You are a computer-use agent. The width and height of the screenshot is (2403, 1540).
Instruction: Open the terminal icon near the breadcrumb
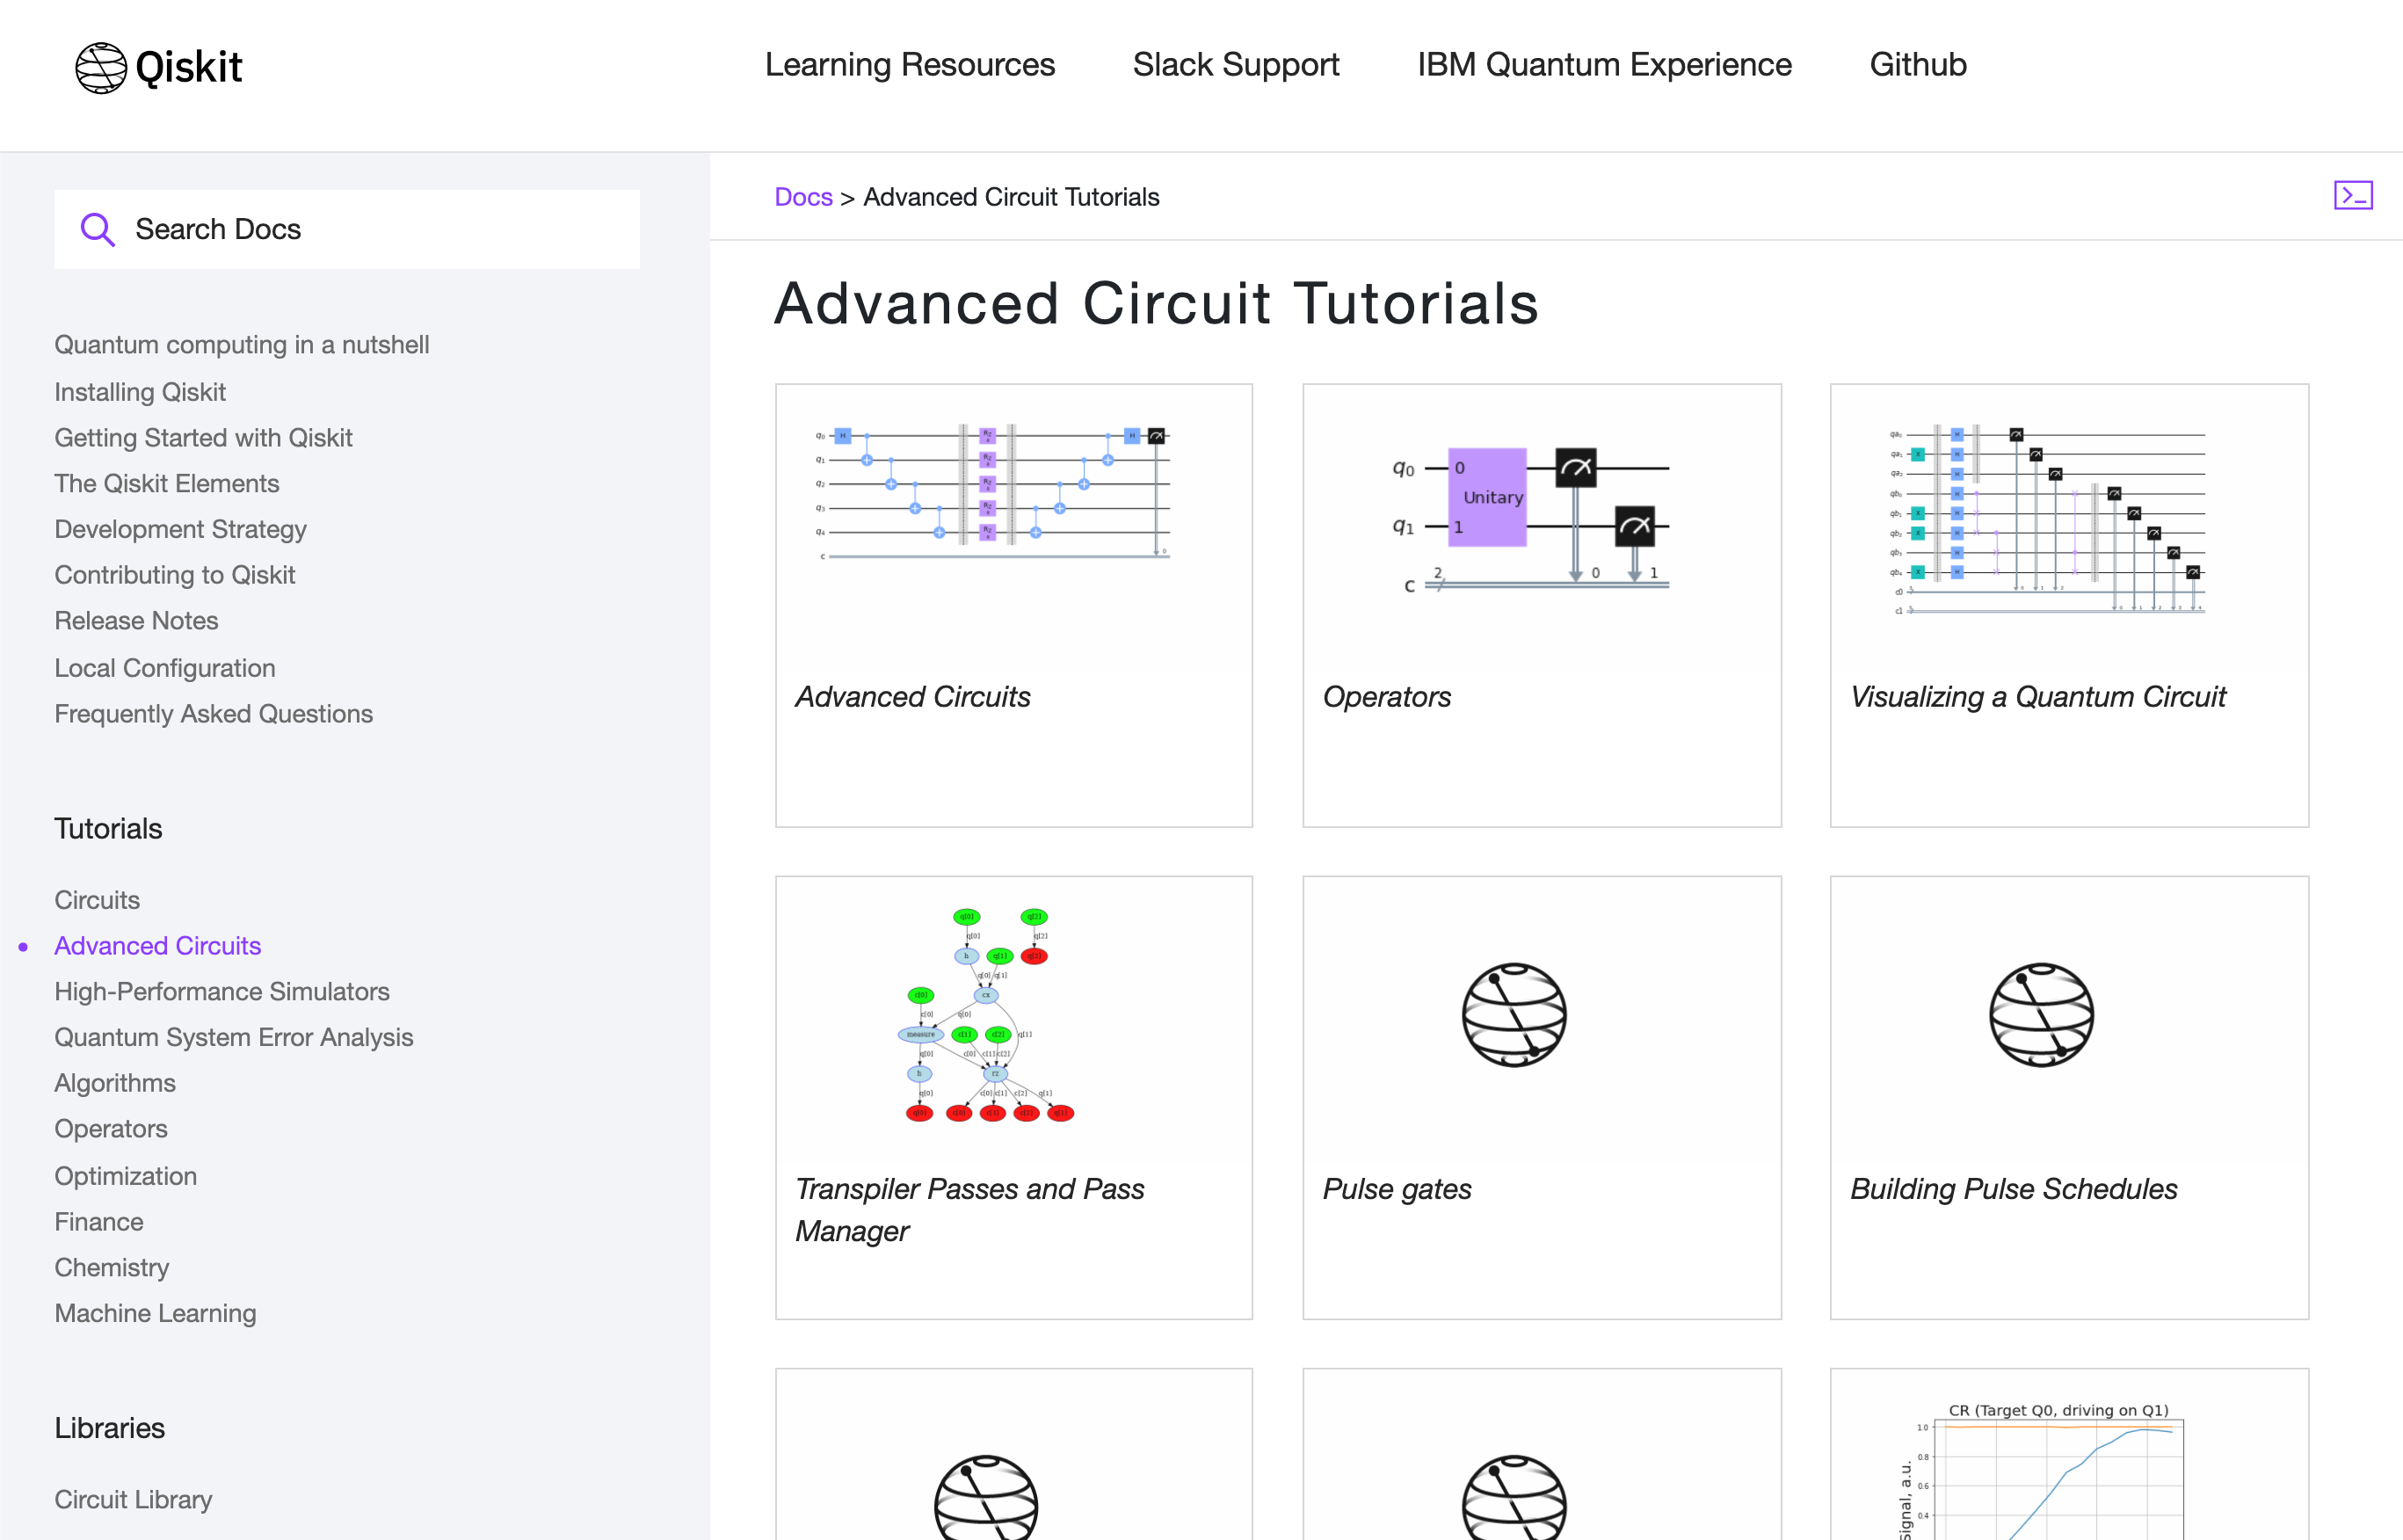[2354, 195]
